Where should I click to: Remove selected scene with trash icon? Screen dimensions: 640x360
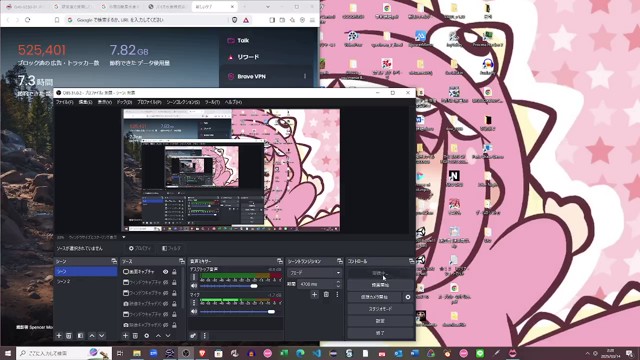pos(69,336)
